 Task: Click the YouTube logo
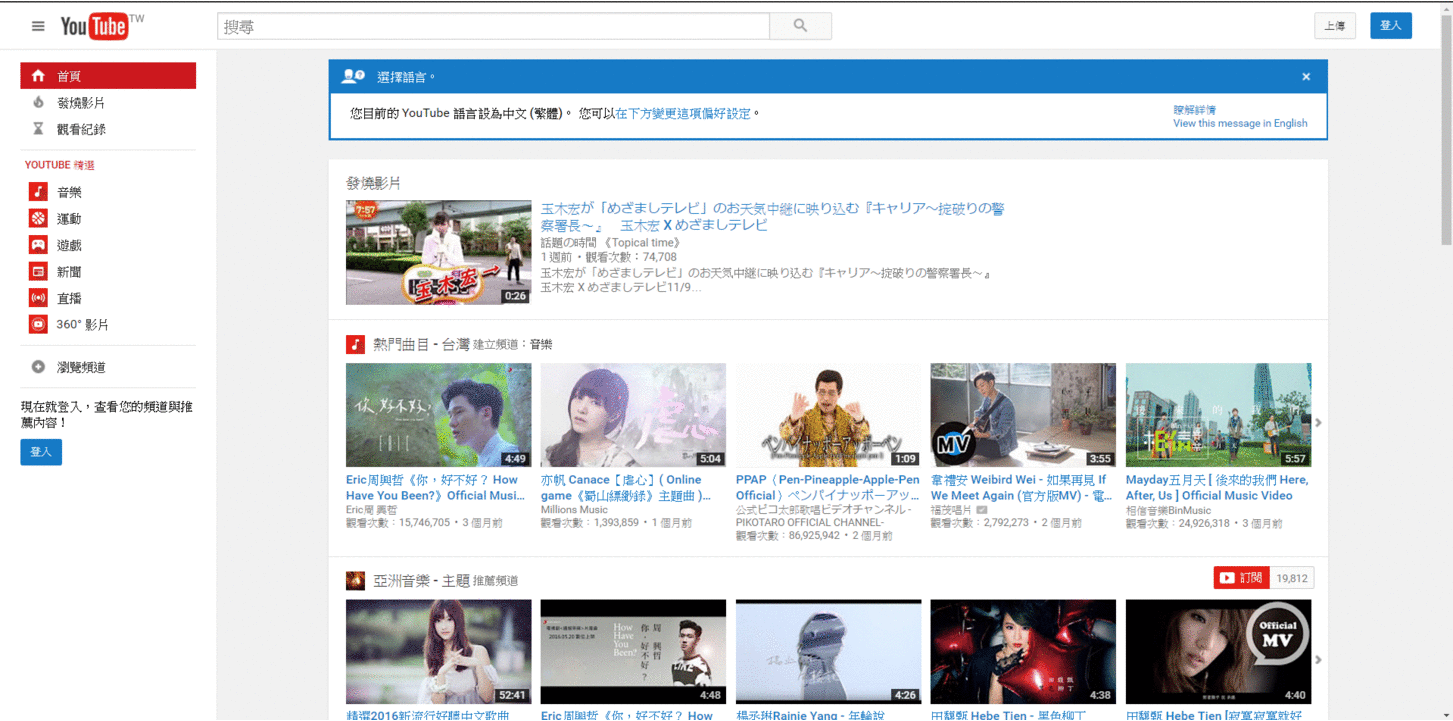click(x=95, y=27)
